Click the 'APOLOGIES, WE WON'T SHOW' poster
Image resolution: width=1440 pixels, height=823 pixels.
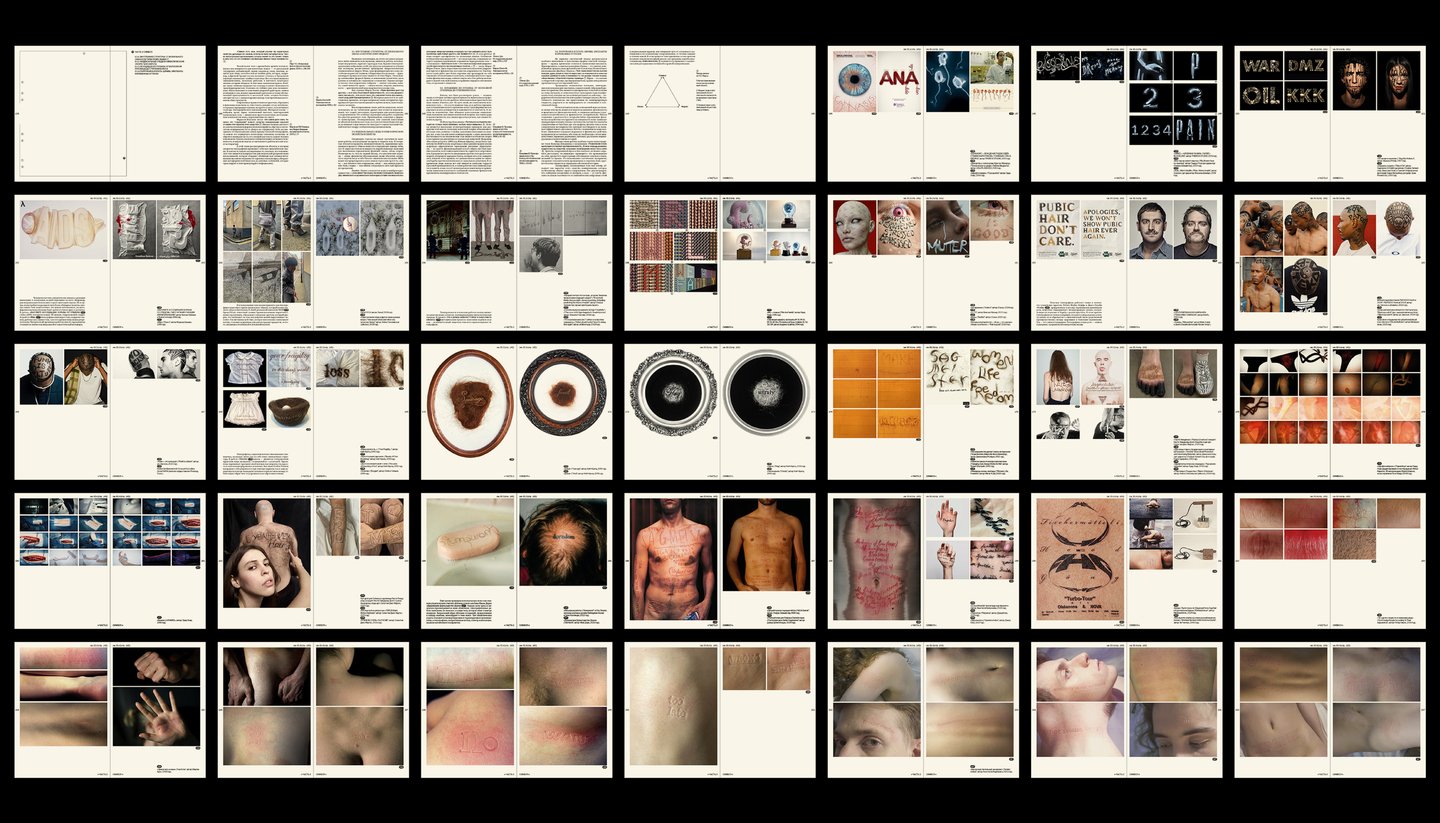(x=1100, y=230)
